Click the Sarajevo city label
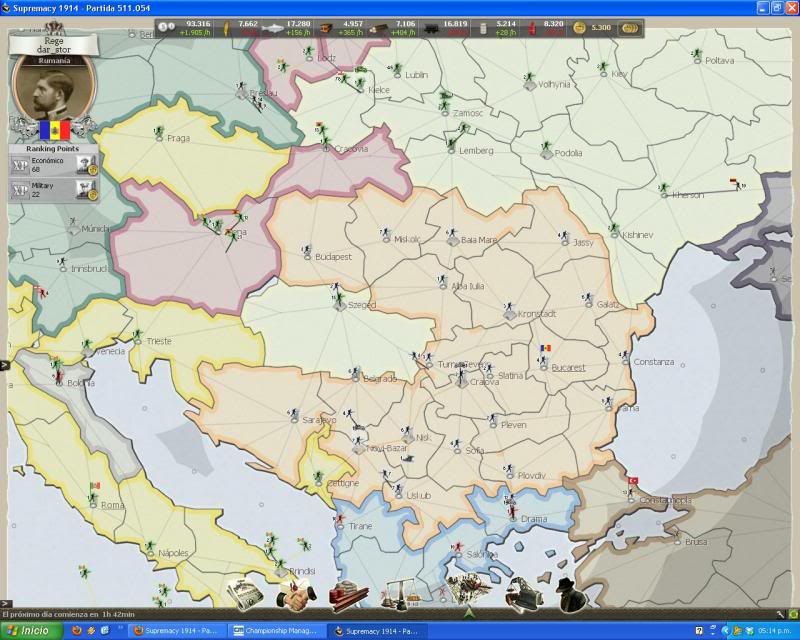Image resolution: width=800 pixels, height=640 pixels. pos(319,420)
